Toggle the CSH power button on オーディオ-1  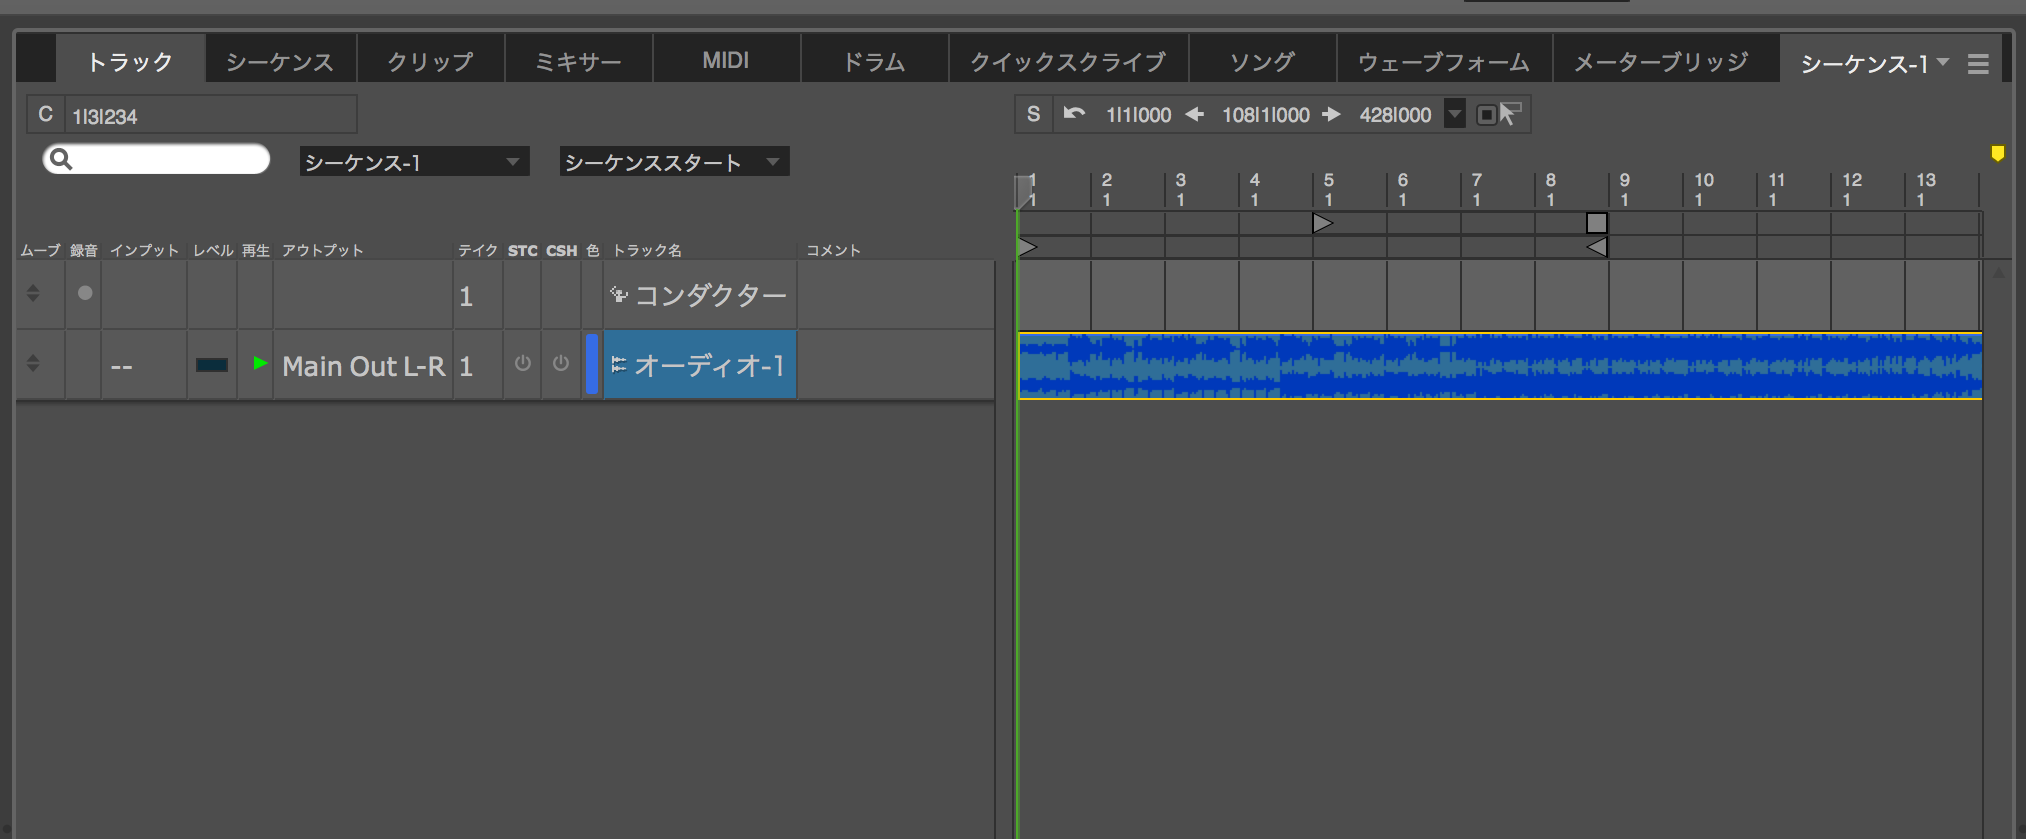point(561,364)
